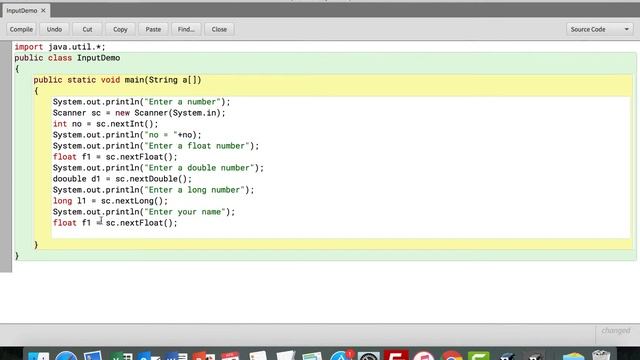Open Safari from the dock
Viewport: 640px width, 360px height.
tap(66, 356)
